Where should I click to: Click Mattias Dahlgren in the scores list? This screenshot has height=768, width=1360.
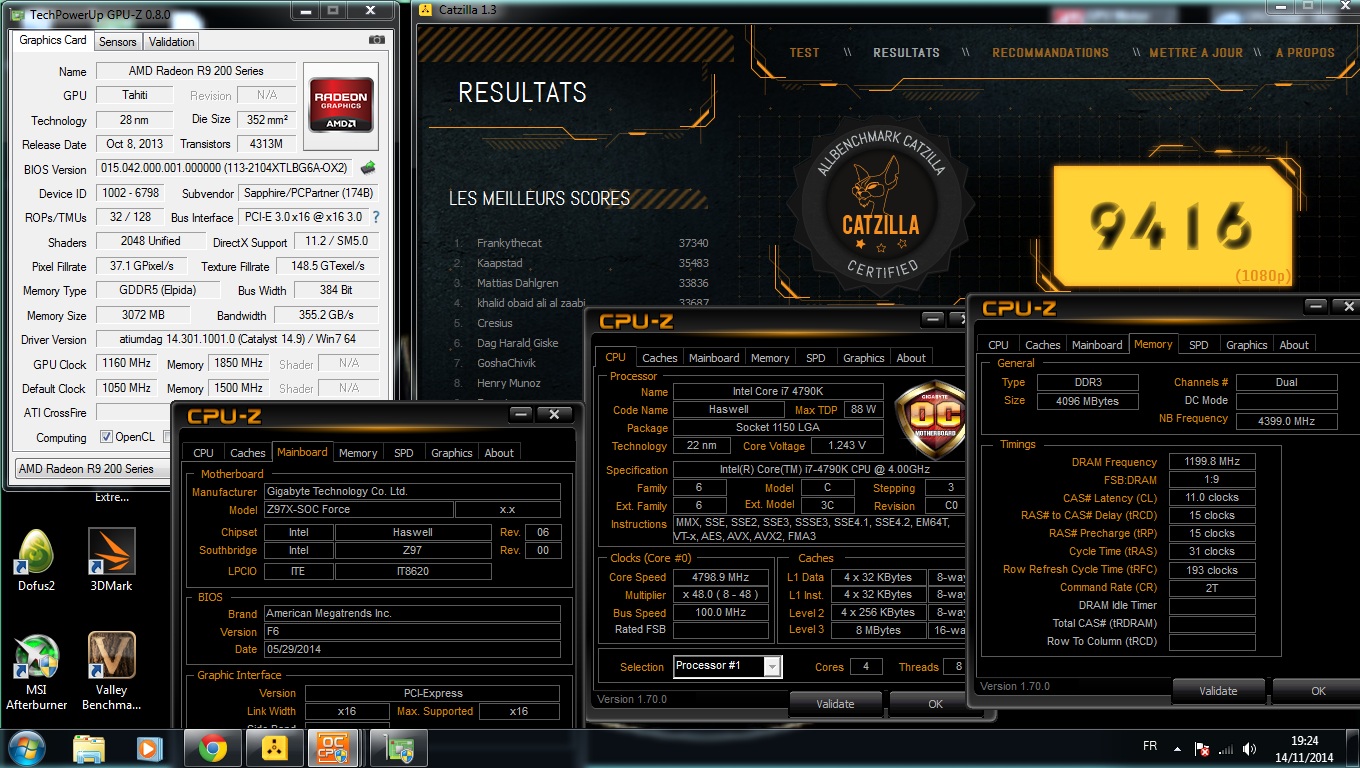click(518, 283)
